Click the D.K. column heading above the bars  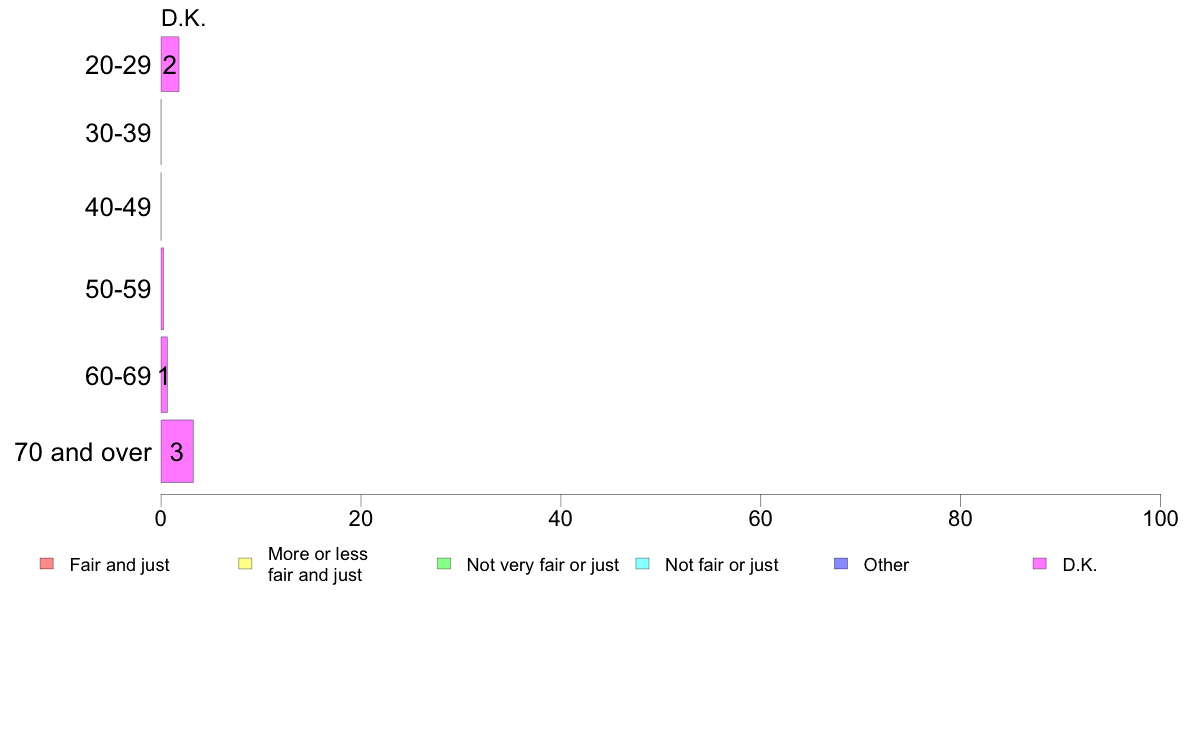pos(183,18)
